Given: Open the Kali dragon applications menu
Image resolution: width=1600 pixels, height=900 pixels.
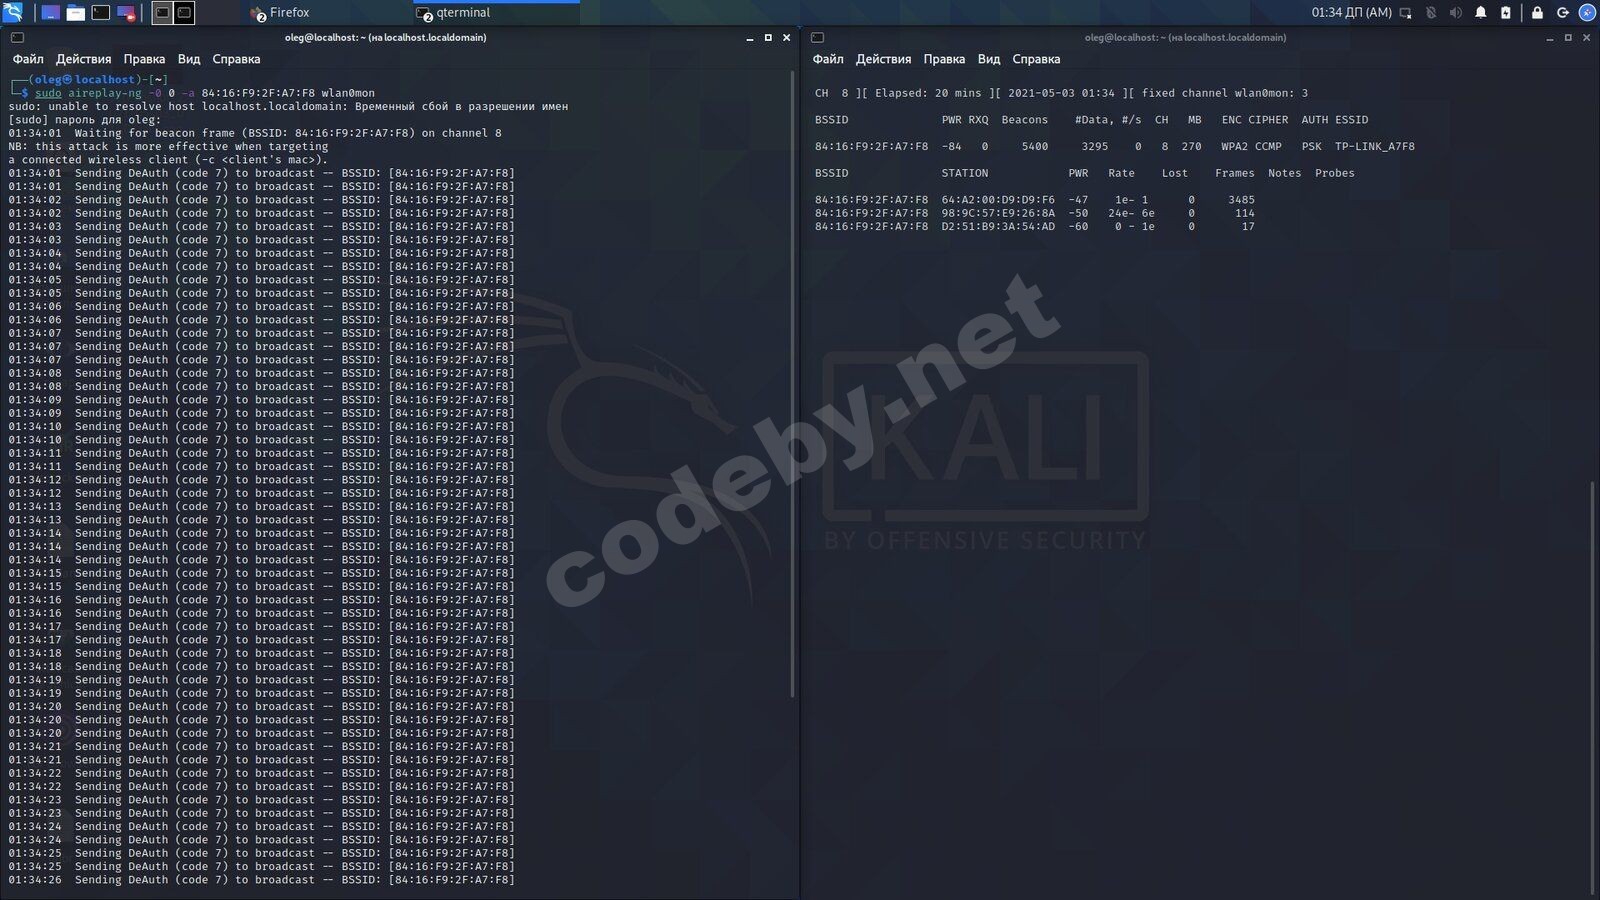Looking at the screenshot, I should click(12, 13).
